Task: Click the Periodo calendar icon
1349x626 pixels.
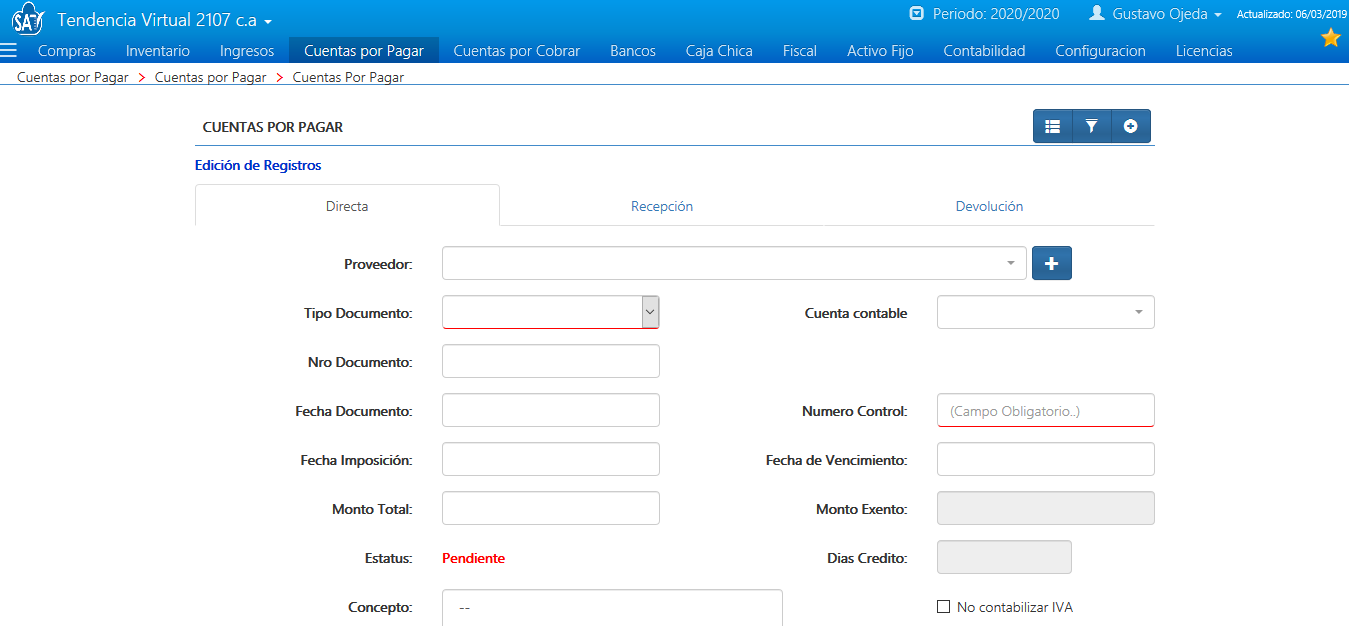Action: (916, 14)
